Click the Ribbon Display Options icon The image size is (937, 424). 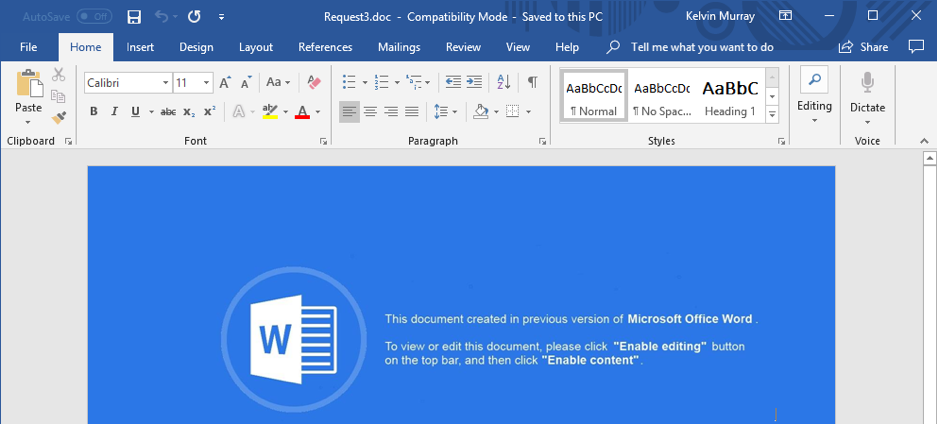(x=786, y=16)
